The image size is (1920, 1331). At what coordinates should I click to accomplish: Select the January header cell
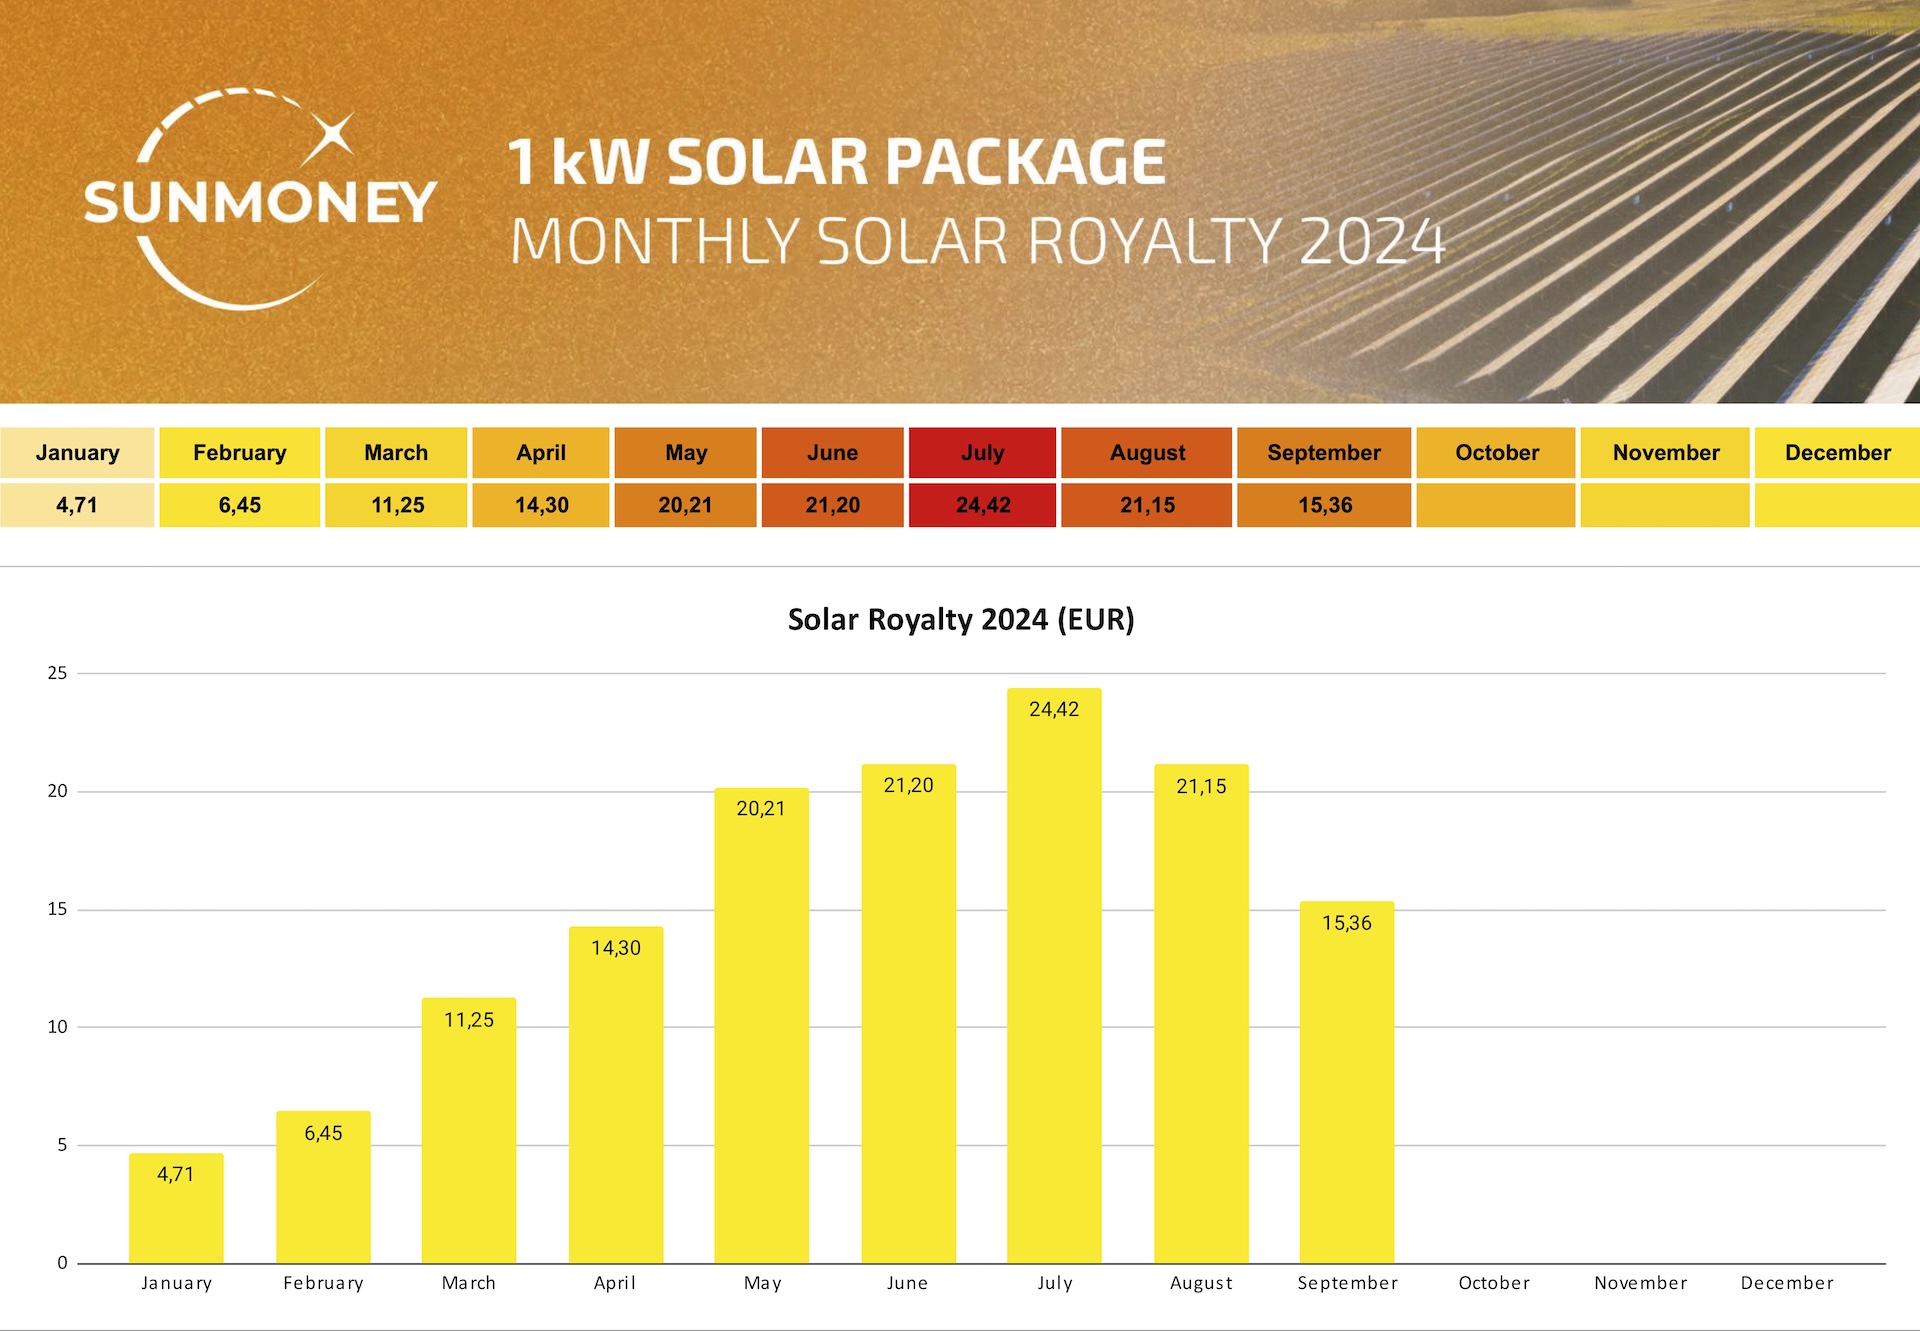point(77,452)
